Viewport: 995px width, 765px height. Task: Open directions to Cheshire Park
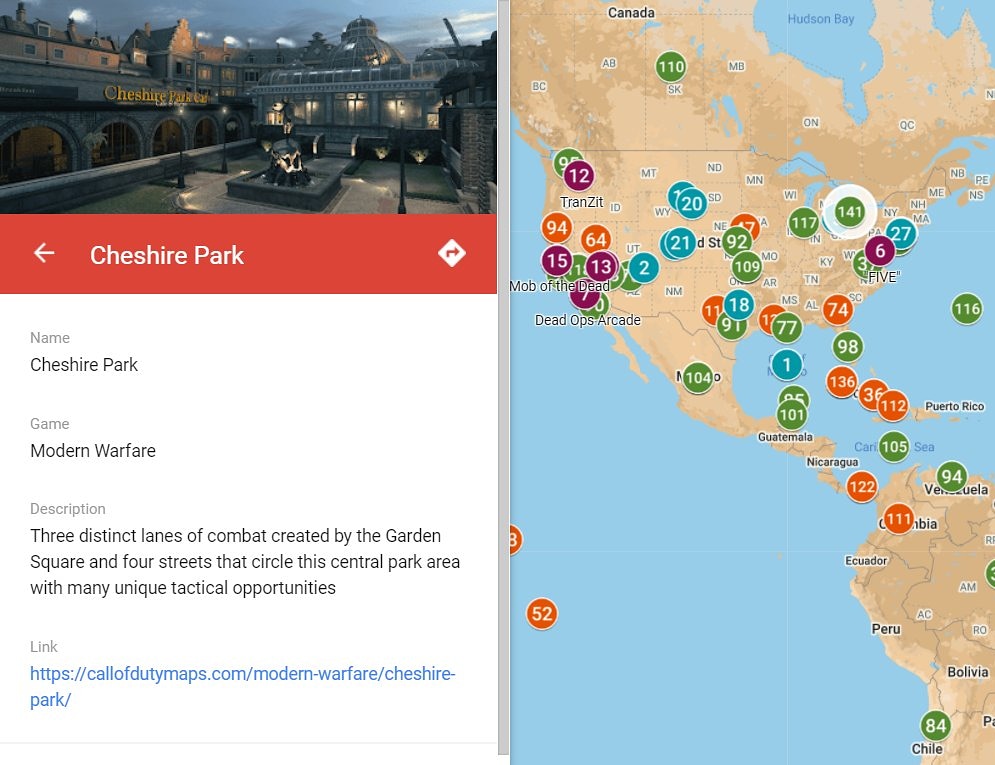452,253
